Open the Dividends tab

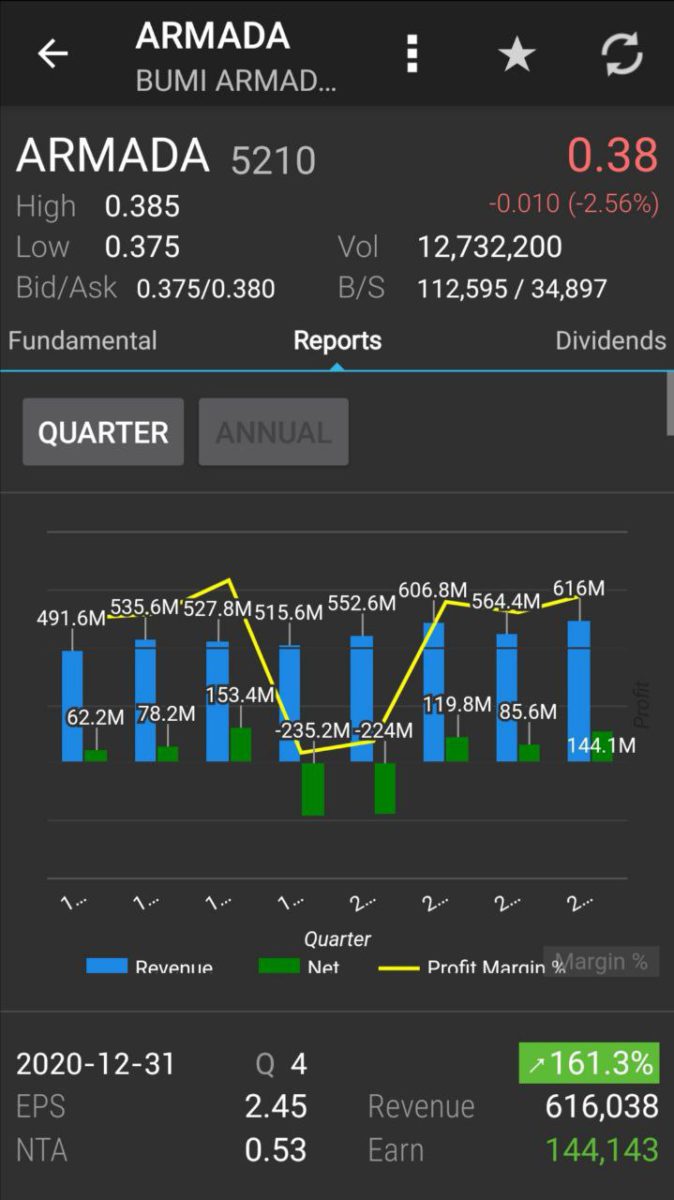[x=610, y=340]
